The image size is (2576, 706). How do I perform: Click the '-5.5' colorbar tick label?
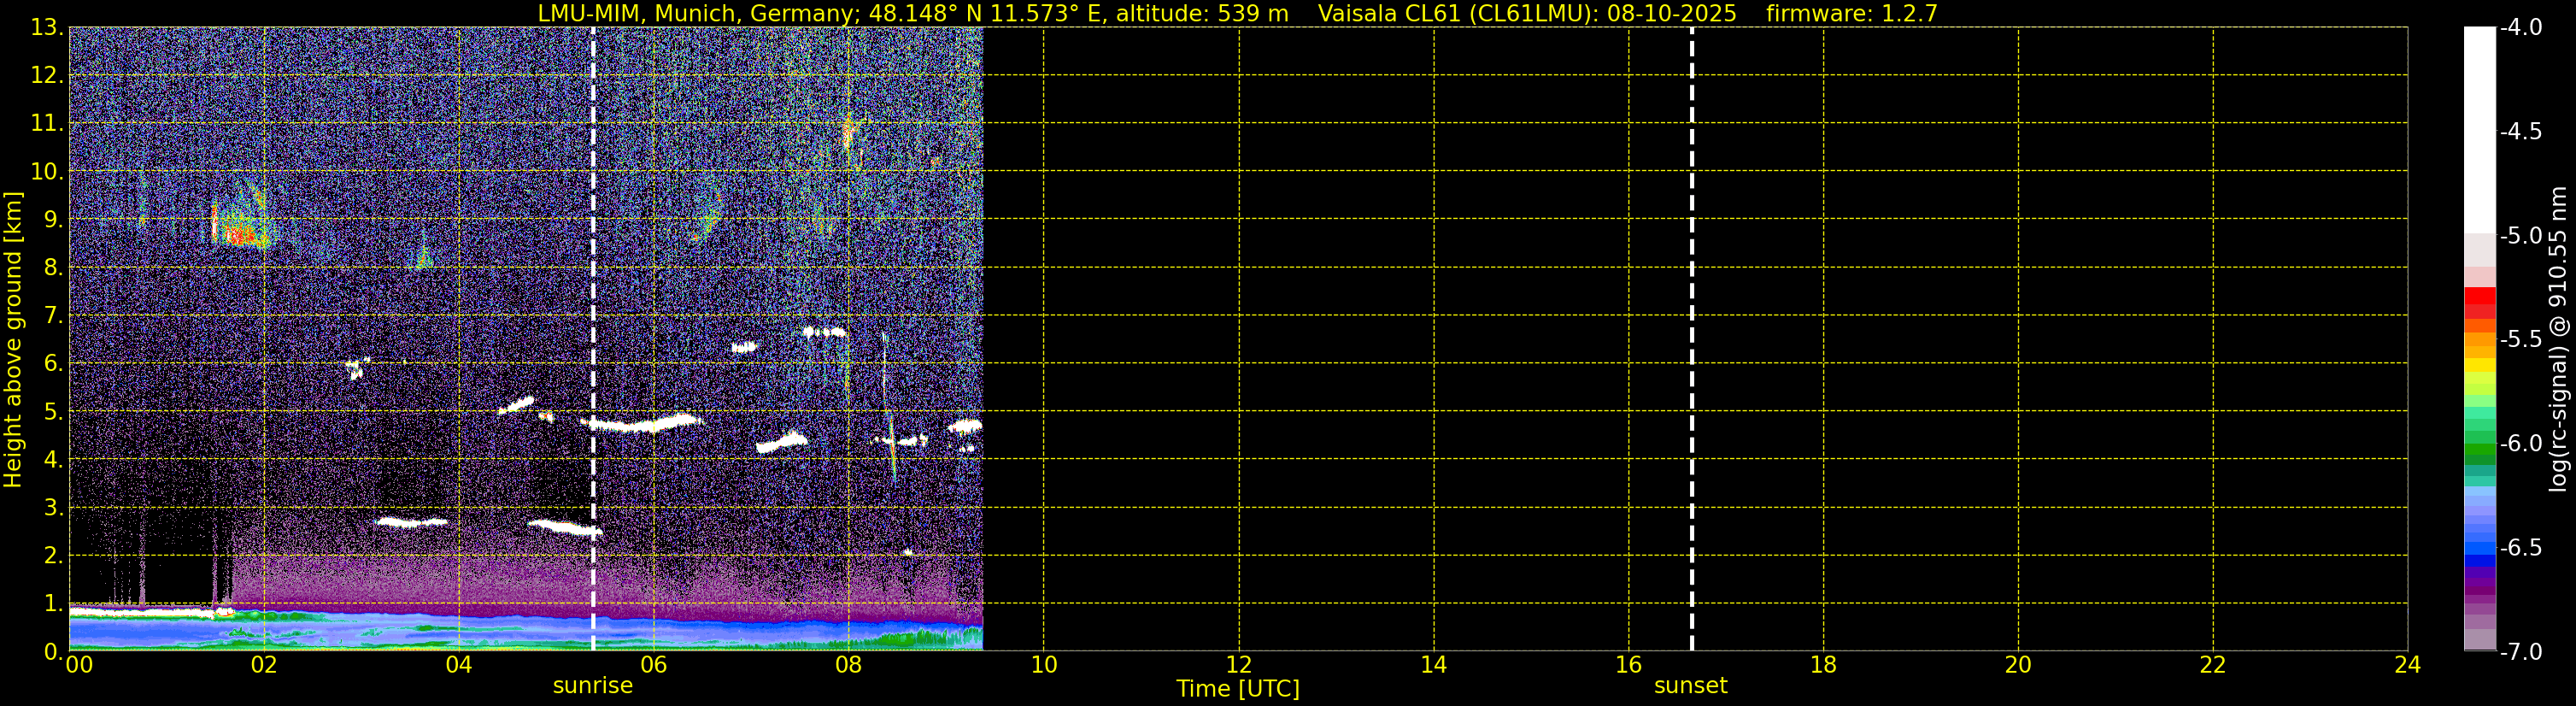point(2520,339)
